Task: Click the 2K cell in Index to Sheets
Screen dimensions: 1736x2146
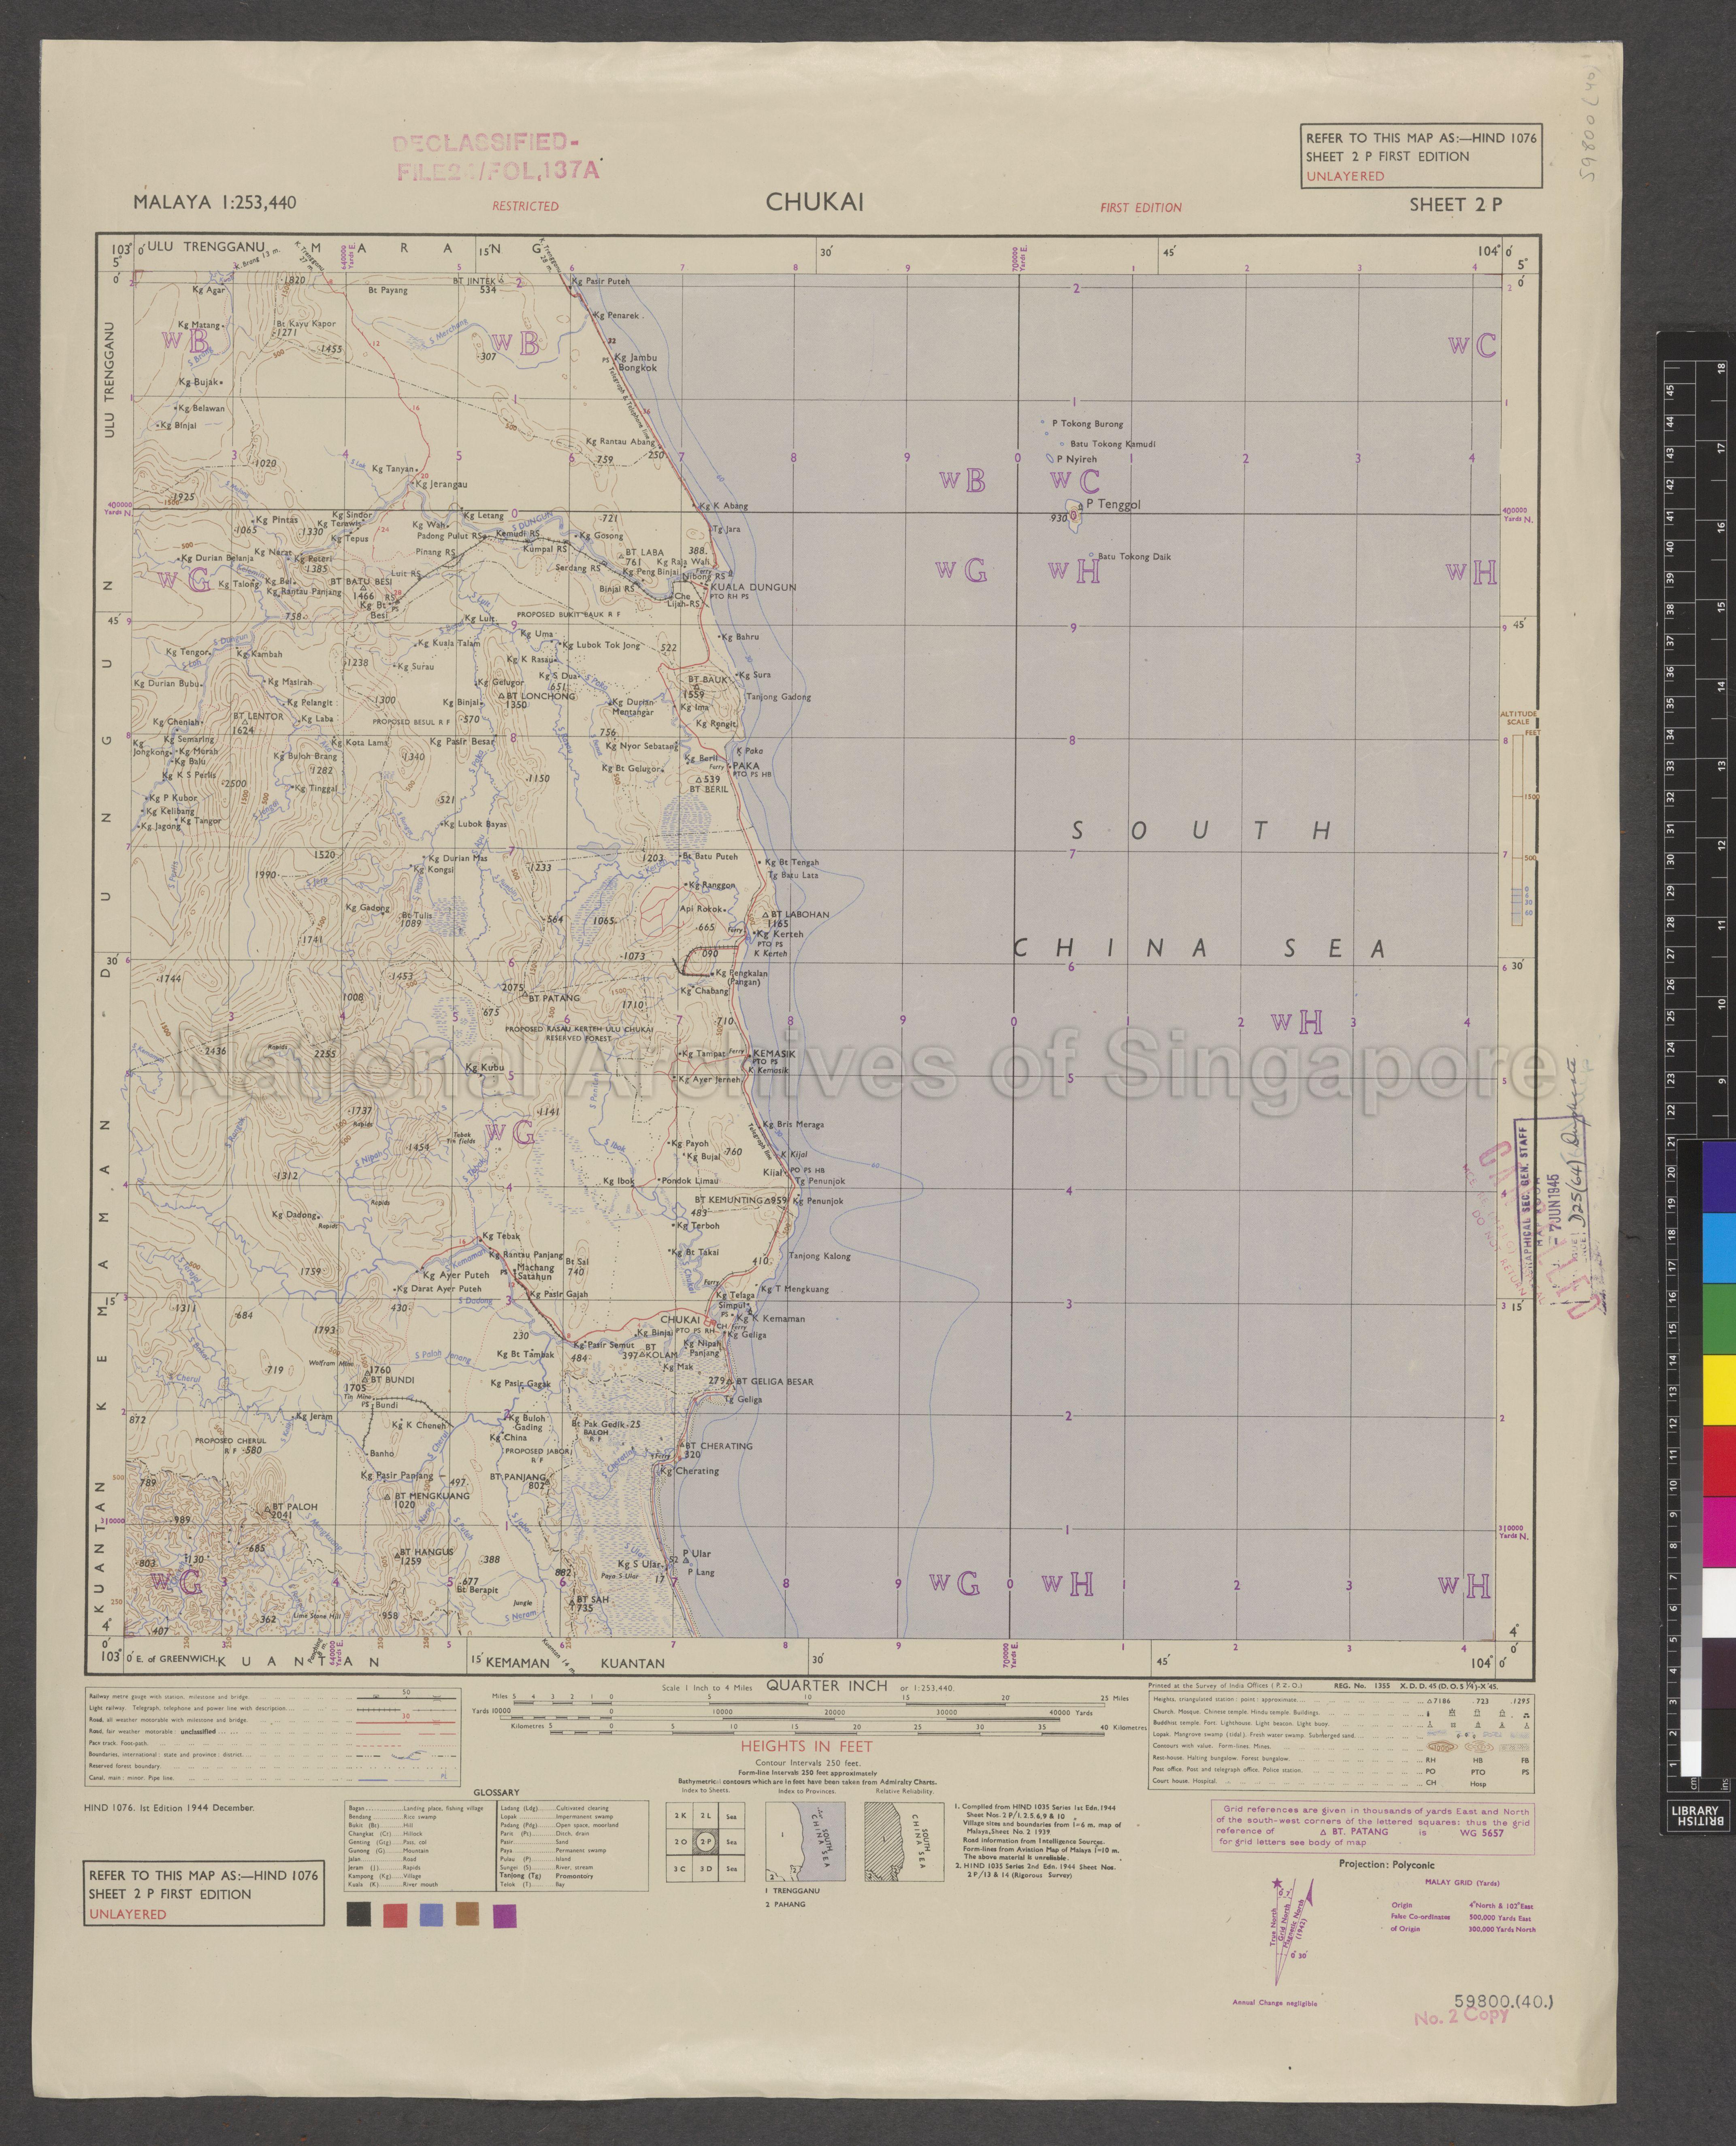Action: pos(680,1815)
